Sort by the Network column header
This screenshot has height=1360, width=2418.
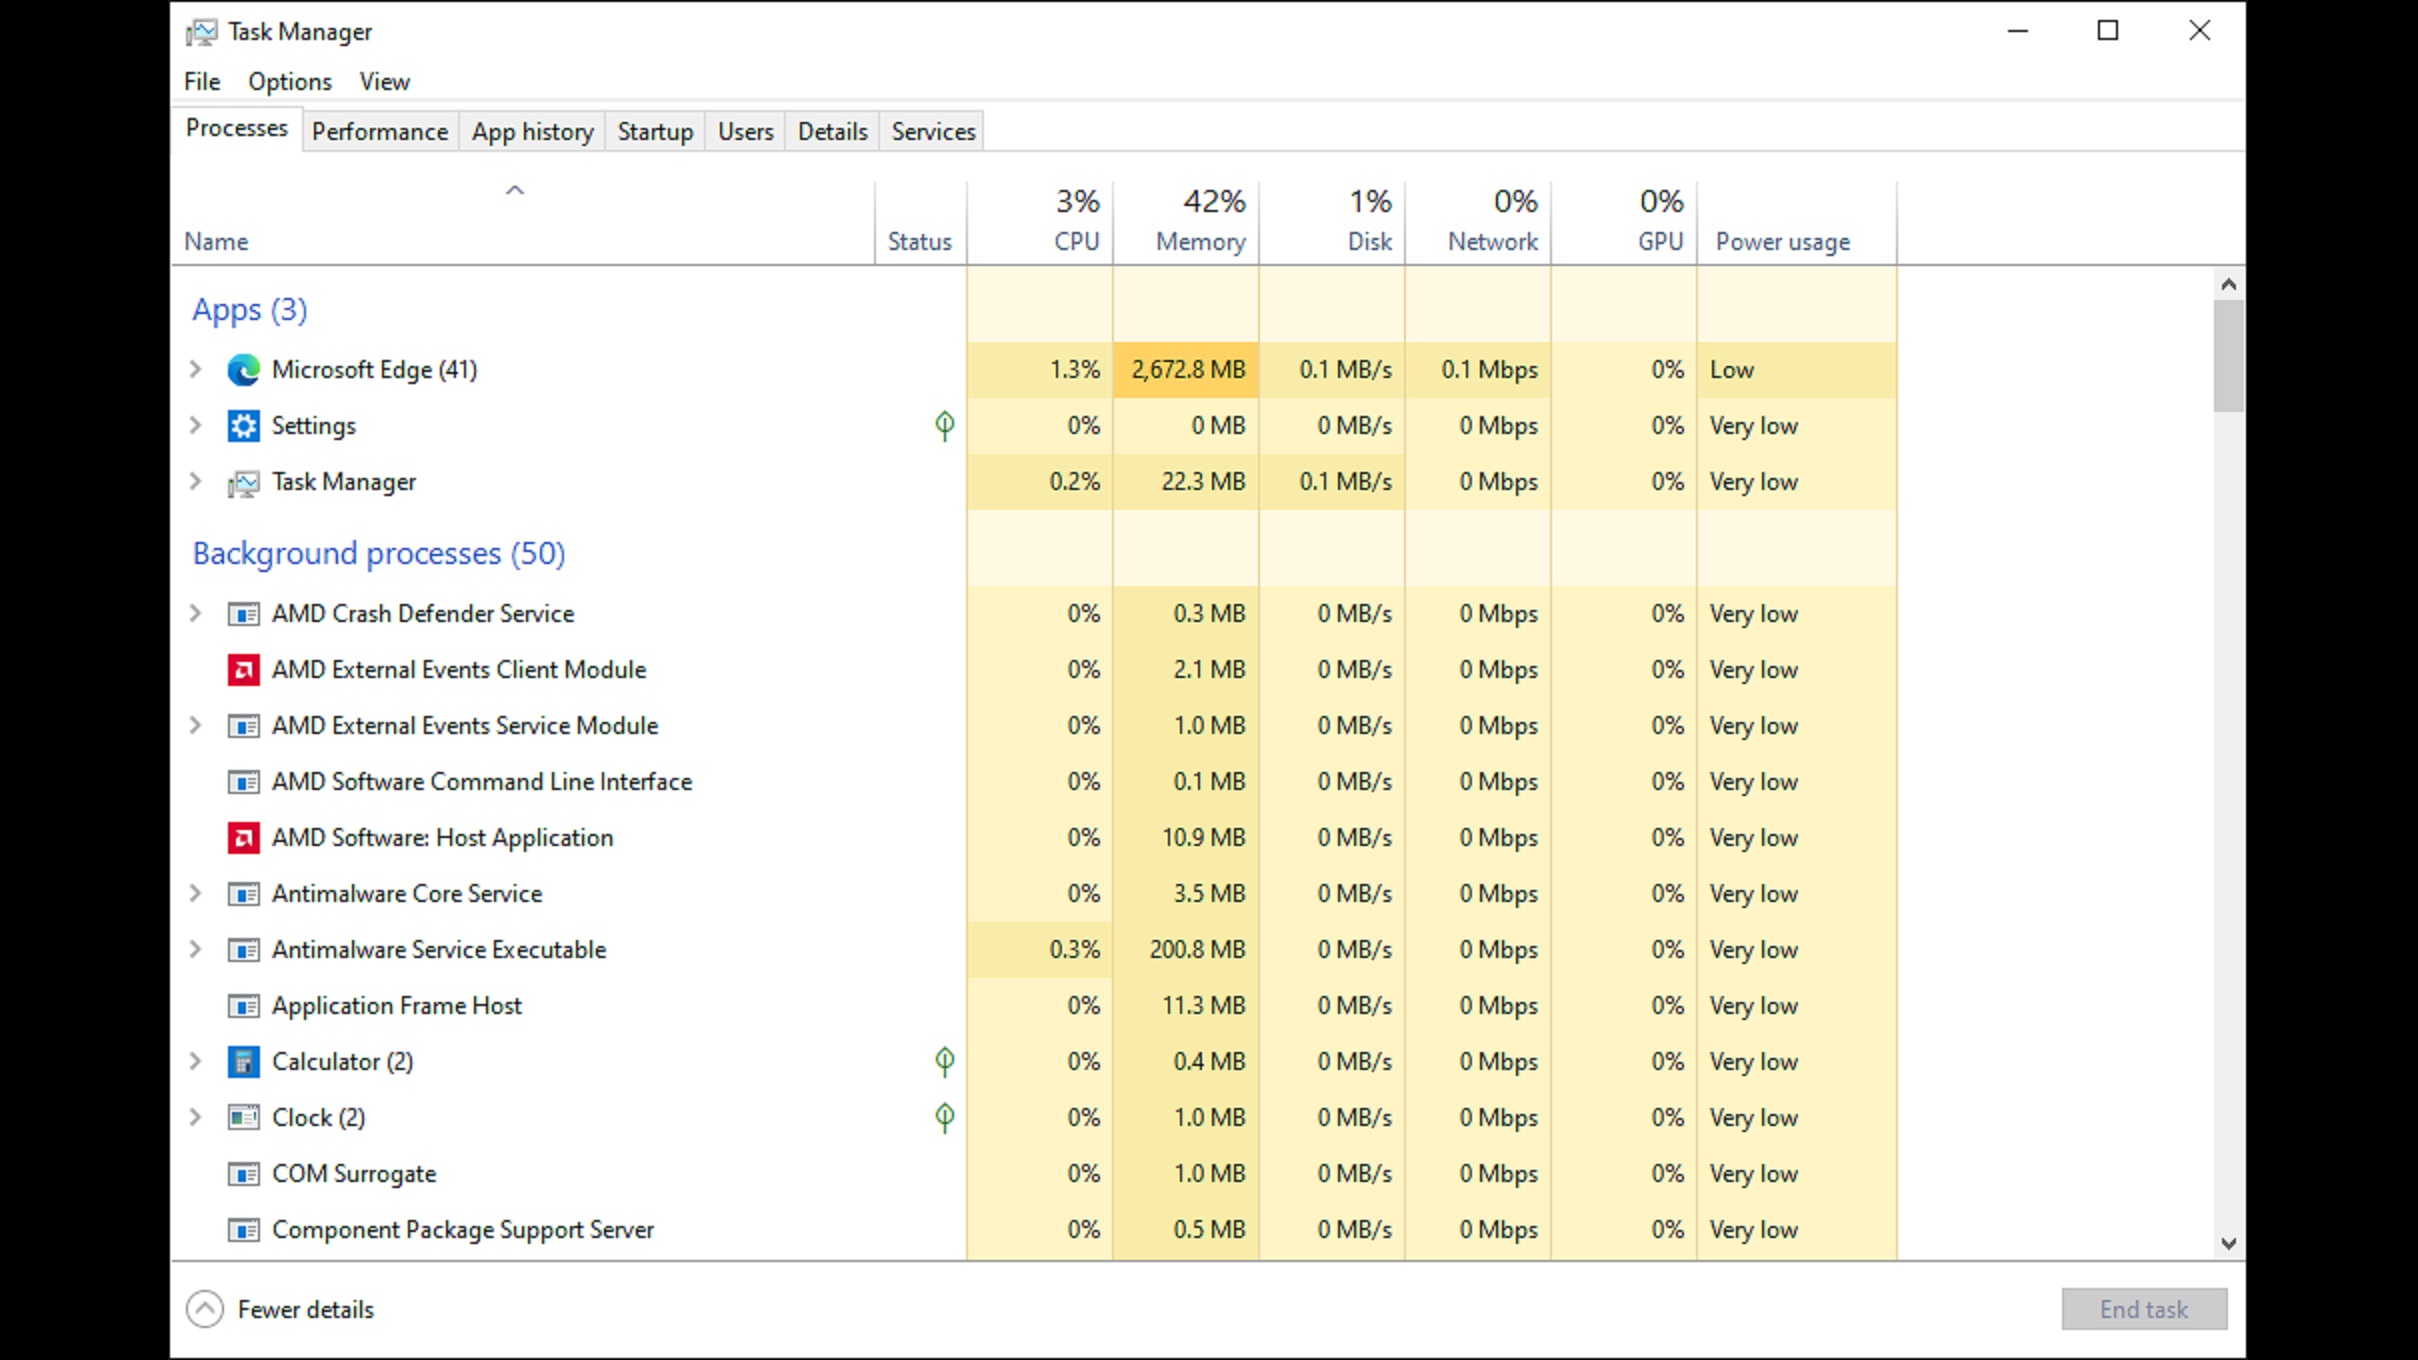[1478, 223]
